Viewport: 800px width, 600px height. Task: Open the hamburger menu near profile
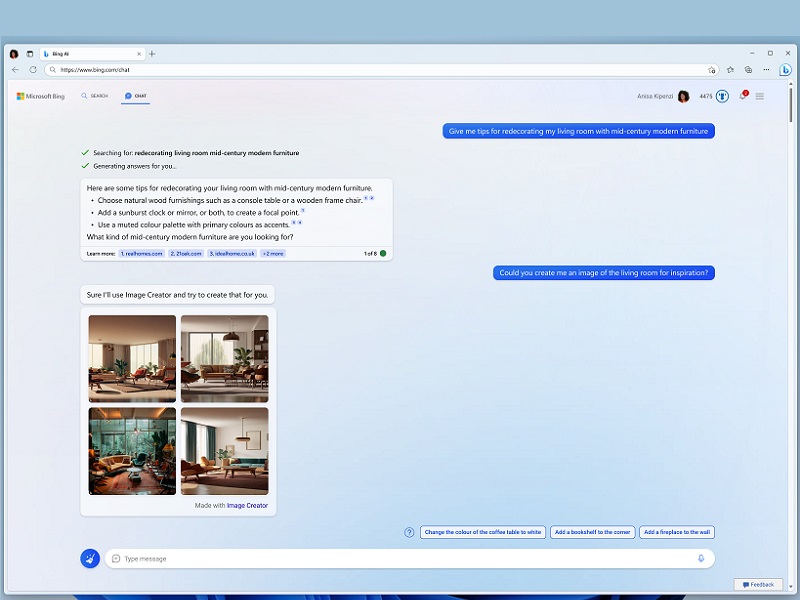click(760, 96)
